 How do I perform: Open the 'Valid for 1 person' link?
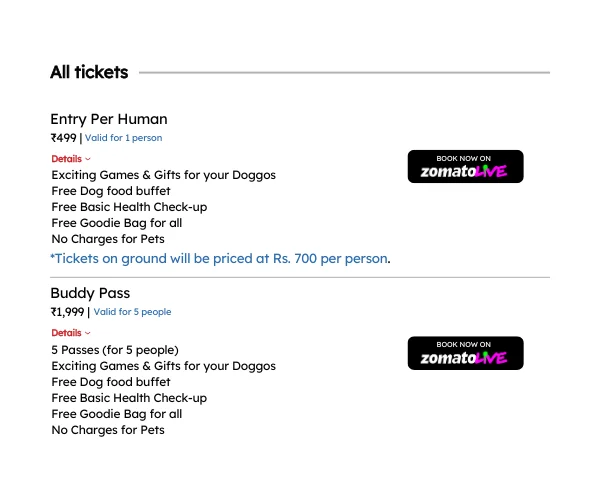click(x=123, y=138)
